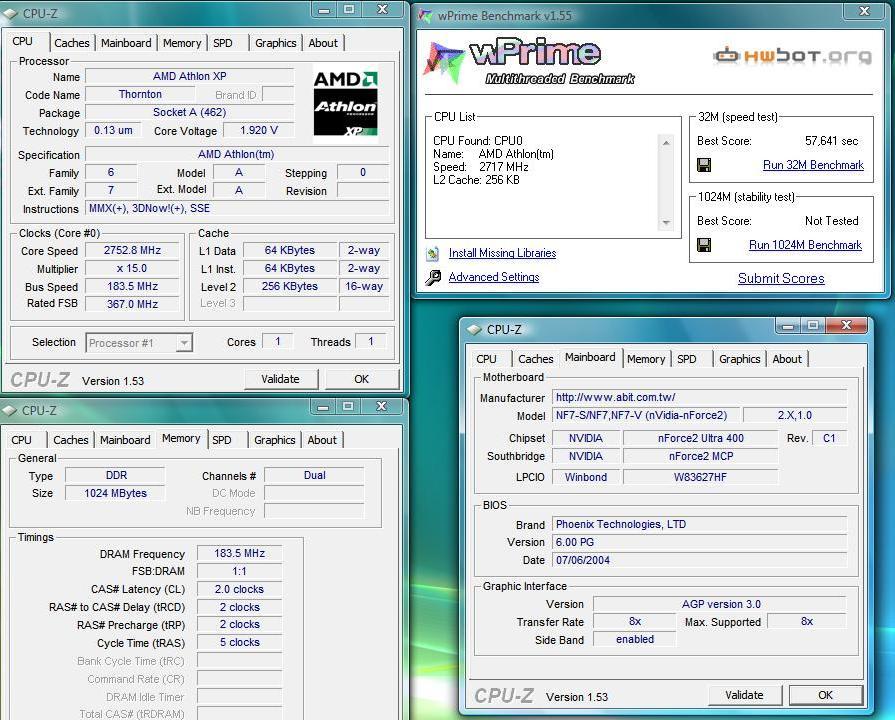
Task: Select SPD tab in Memory CPU-Z window
Action: (222, 440)
